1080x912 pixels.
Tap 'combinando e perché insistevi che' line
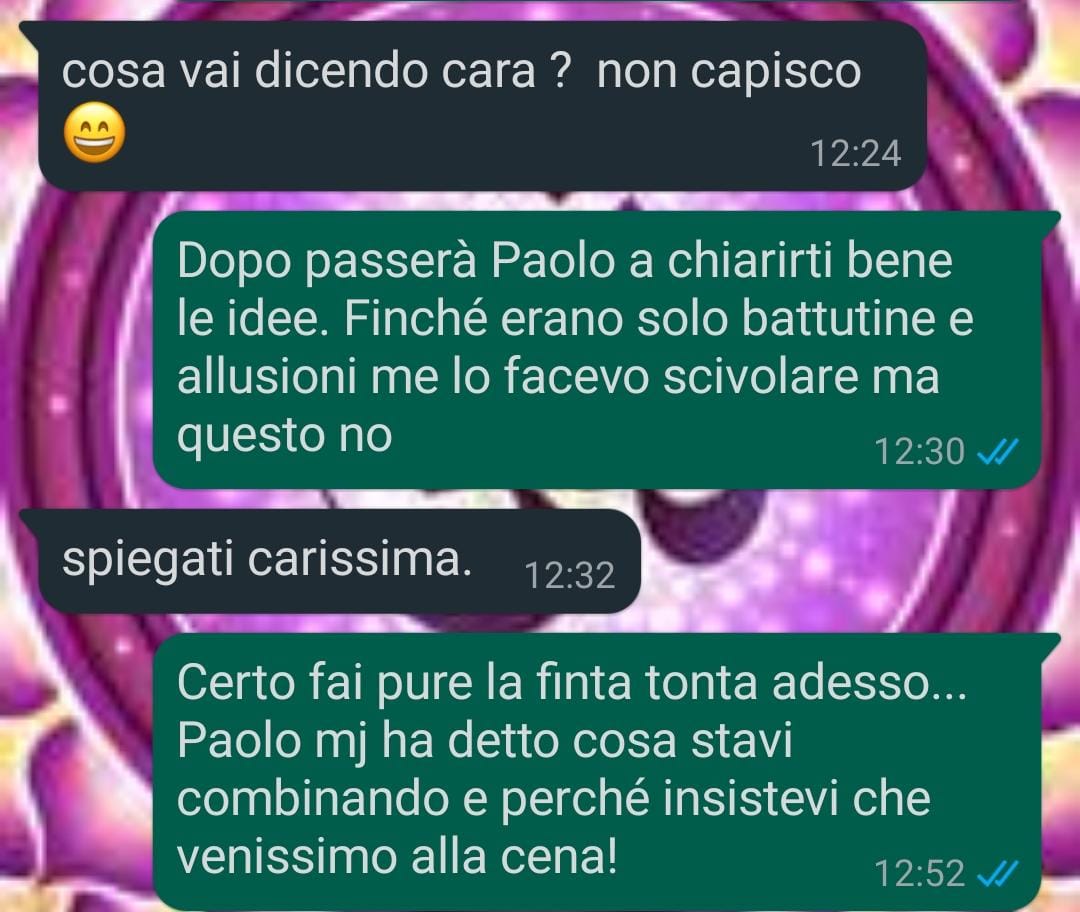coord(554,800)
